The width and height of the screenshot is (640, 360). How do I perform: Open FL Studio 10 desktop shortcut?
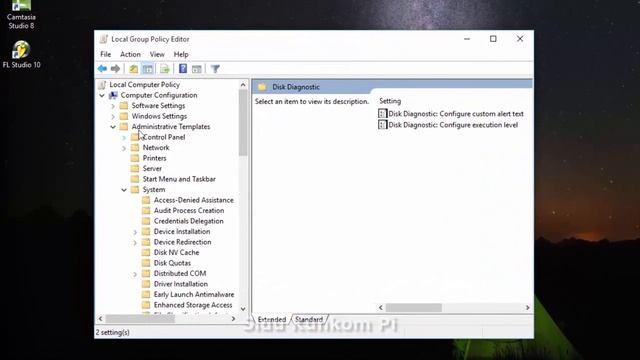[x=21, y=54]
